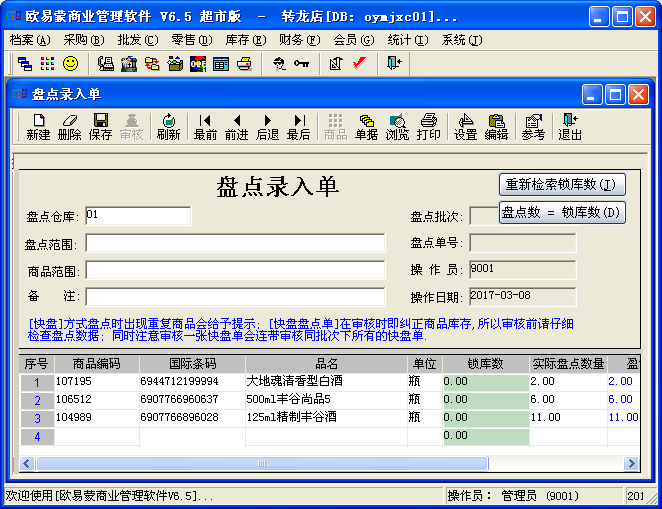Click the colored dots grid icon in main toolbar

(x=47, y=64)
